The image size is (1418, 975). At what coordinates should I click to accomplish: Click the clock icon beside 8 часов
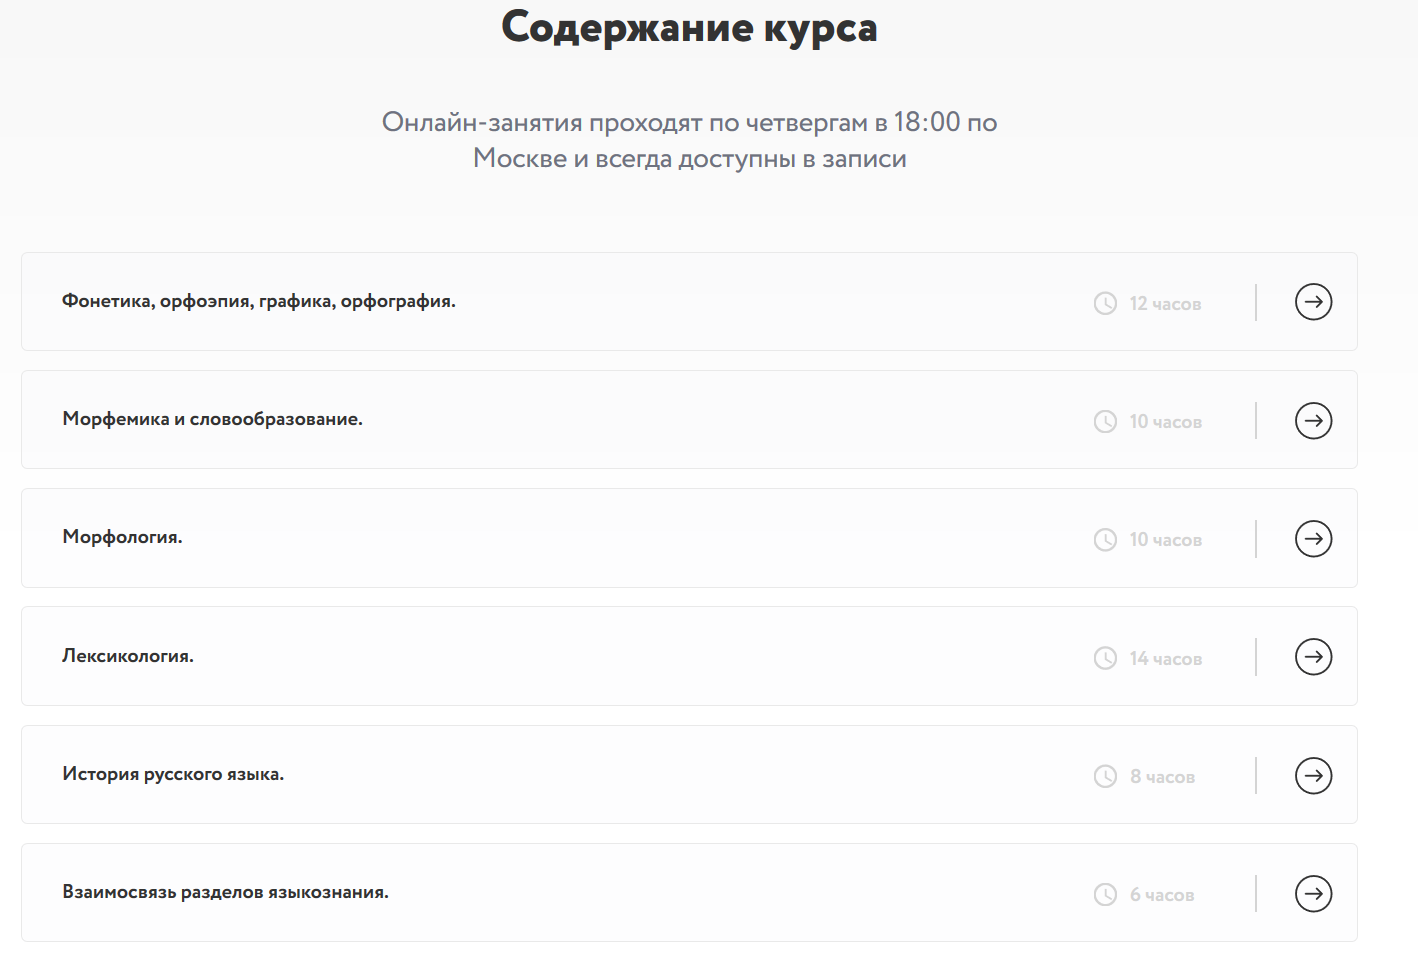(1105, 776)
